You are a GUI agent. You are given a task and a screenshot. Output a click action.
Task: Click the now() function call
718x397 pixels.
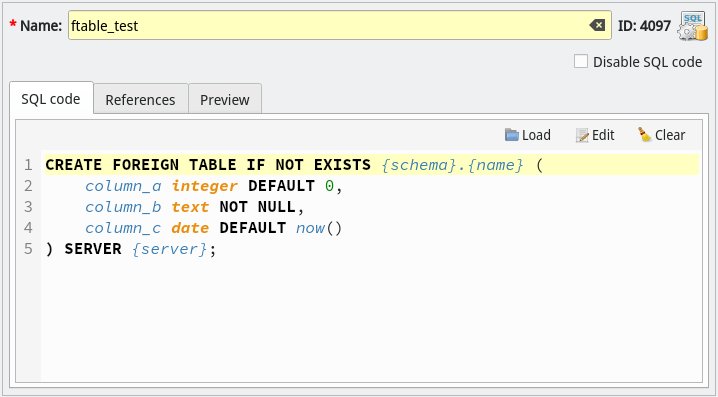point(319,228)
